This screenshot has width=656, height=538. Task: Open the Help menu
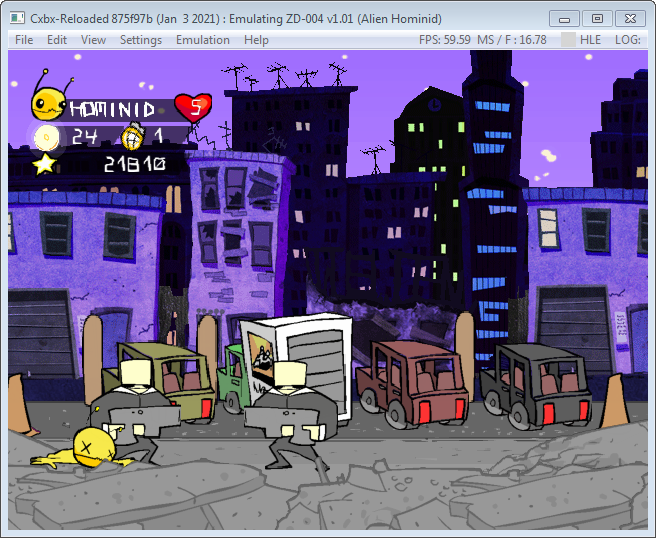coord(256,40)
